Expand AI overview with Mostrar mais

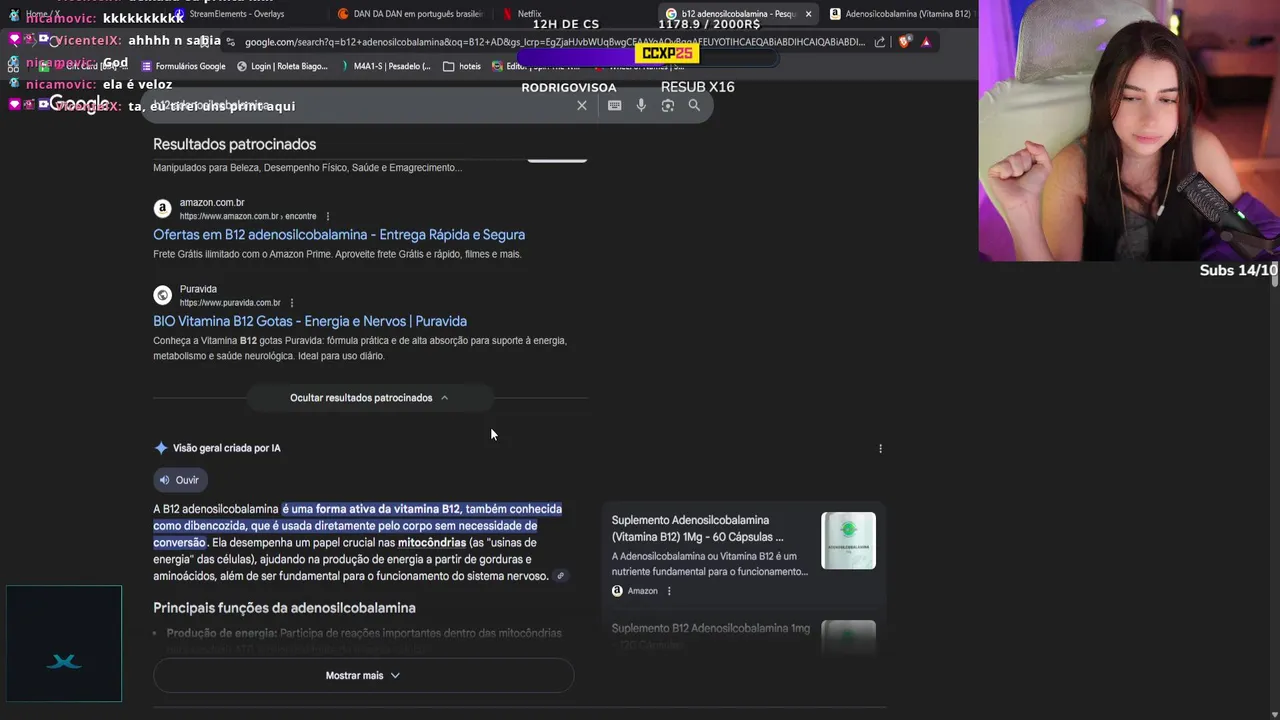(363, 676)
